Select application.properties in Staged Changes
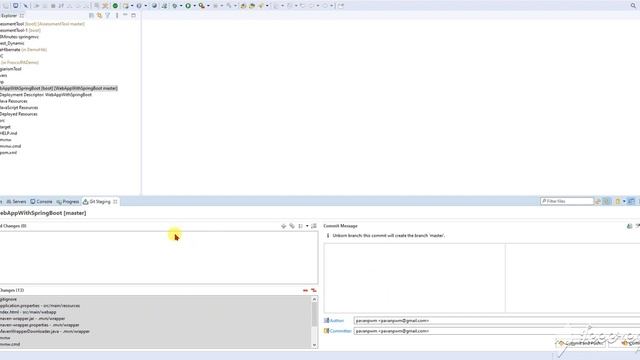 coord(40,306)
